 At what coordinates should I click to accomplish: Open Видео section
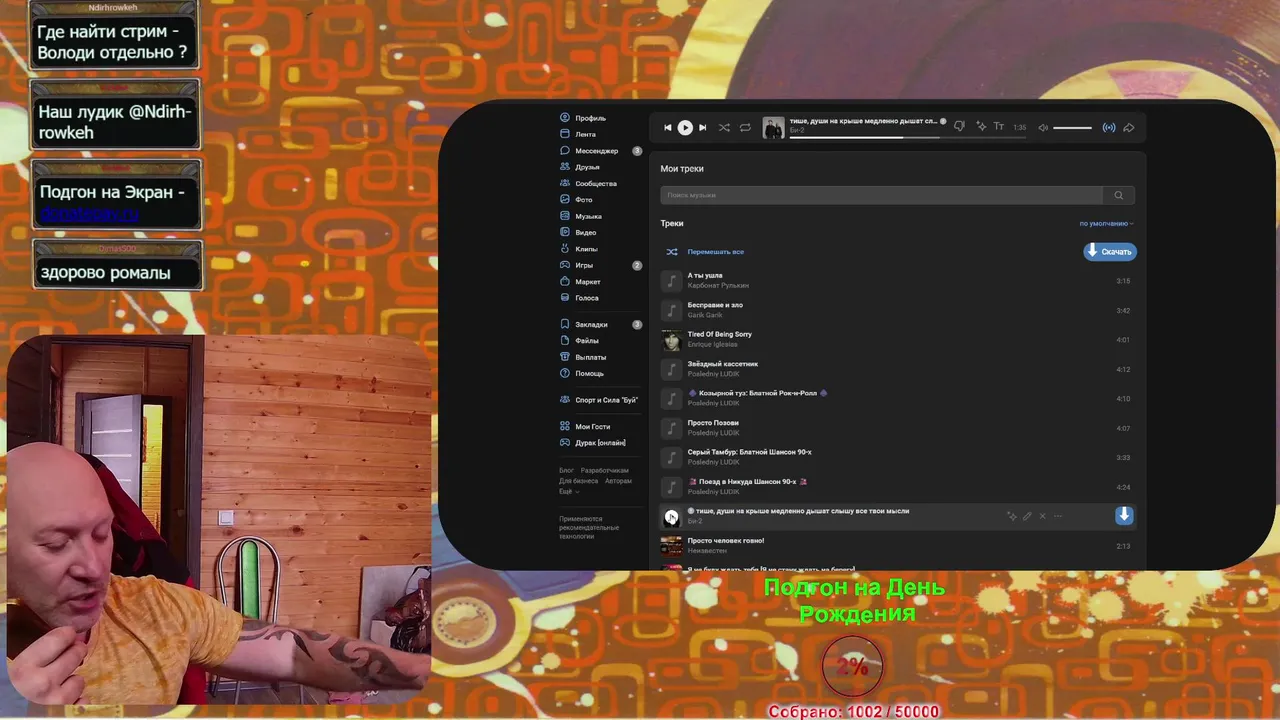[x=578, y=232]
